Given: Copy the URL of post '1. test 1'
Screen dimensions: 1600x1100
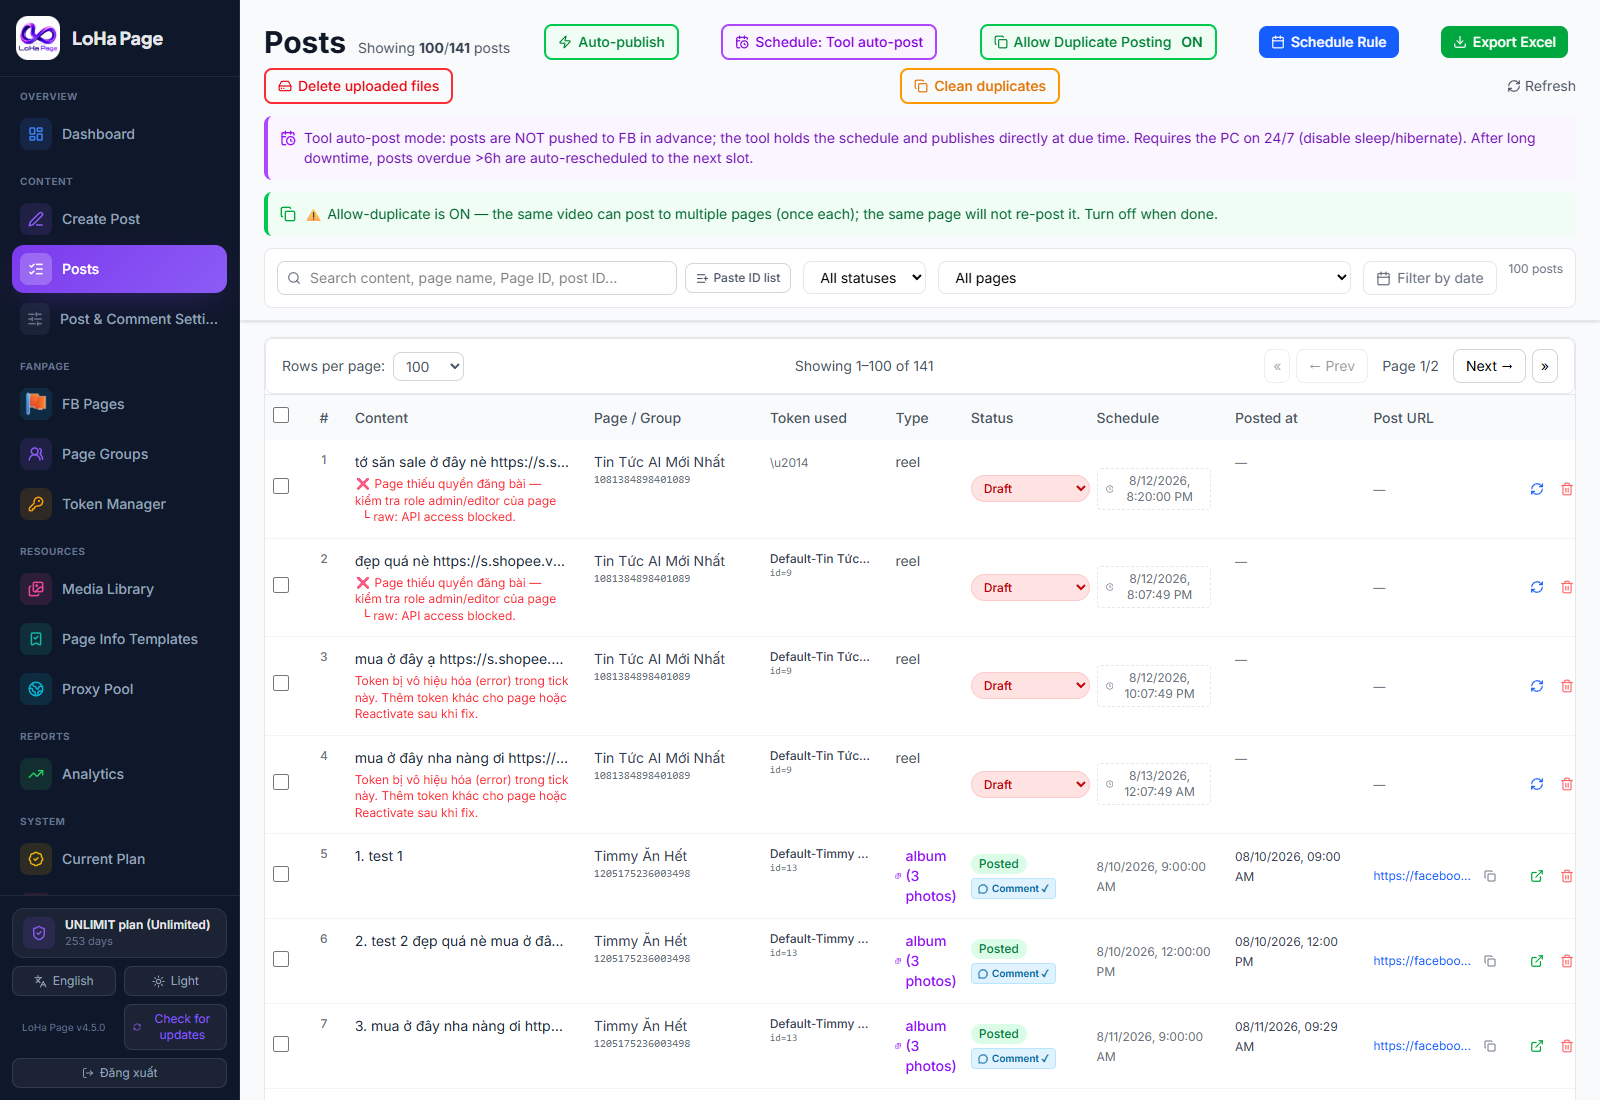Looking at the screenshot, I should point(1490,876).
